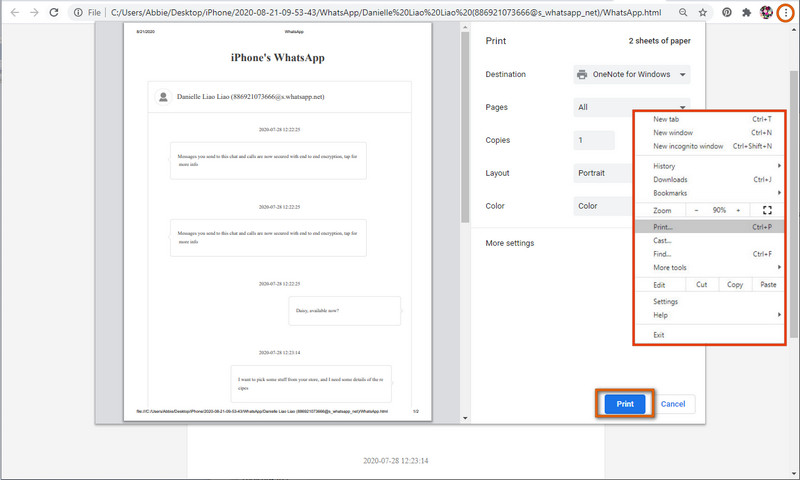The width and height of the screenshot is (800, 480).
Task: Toggle fullscreen icon in Zoom row
Action: (767, 210)
